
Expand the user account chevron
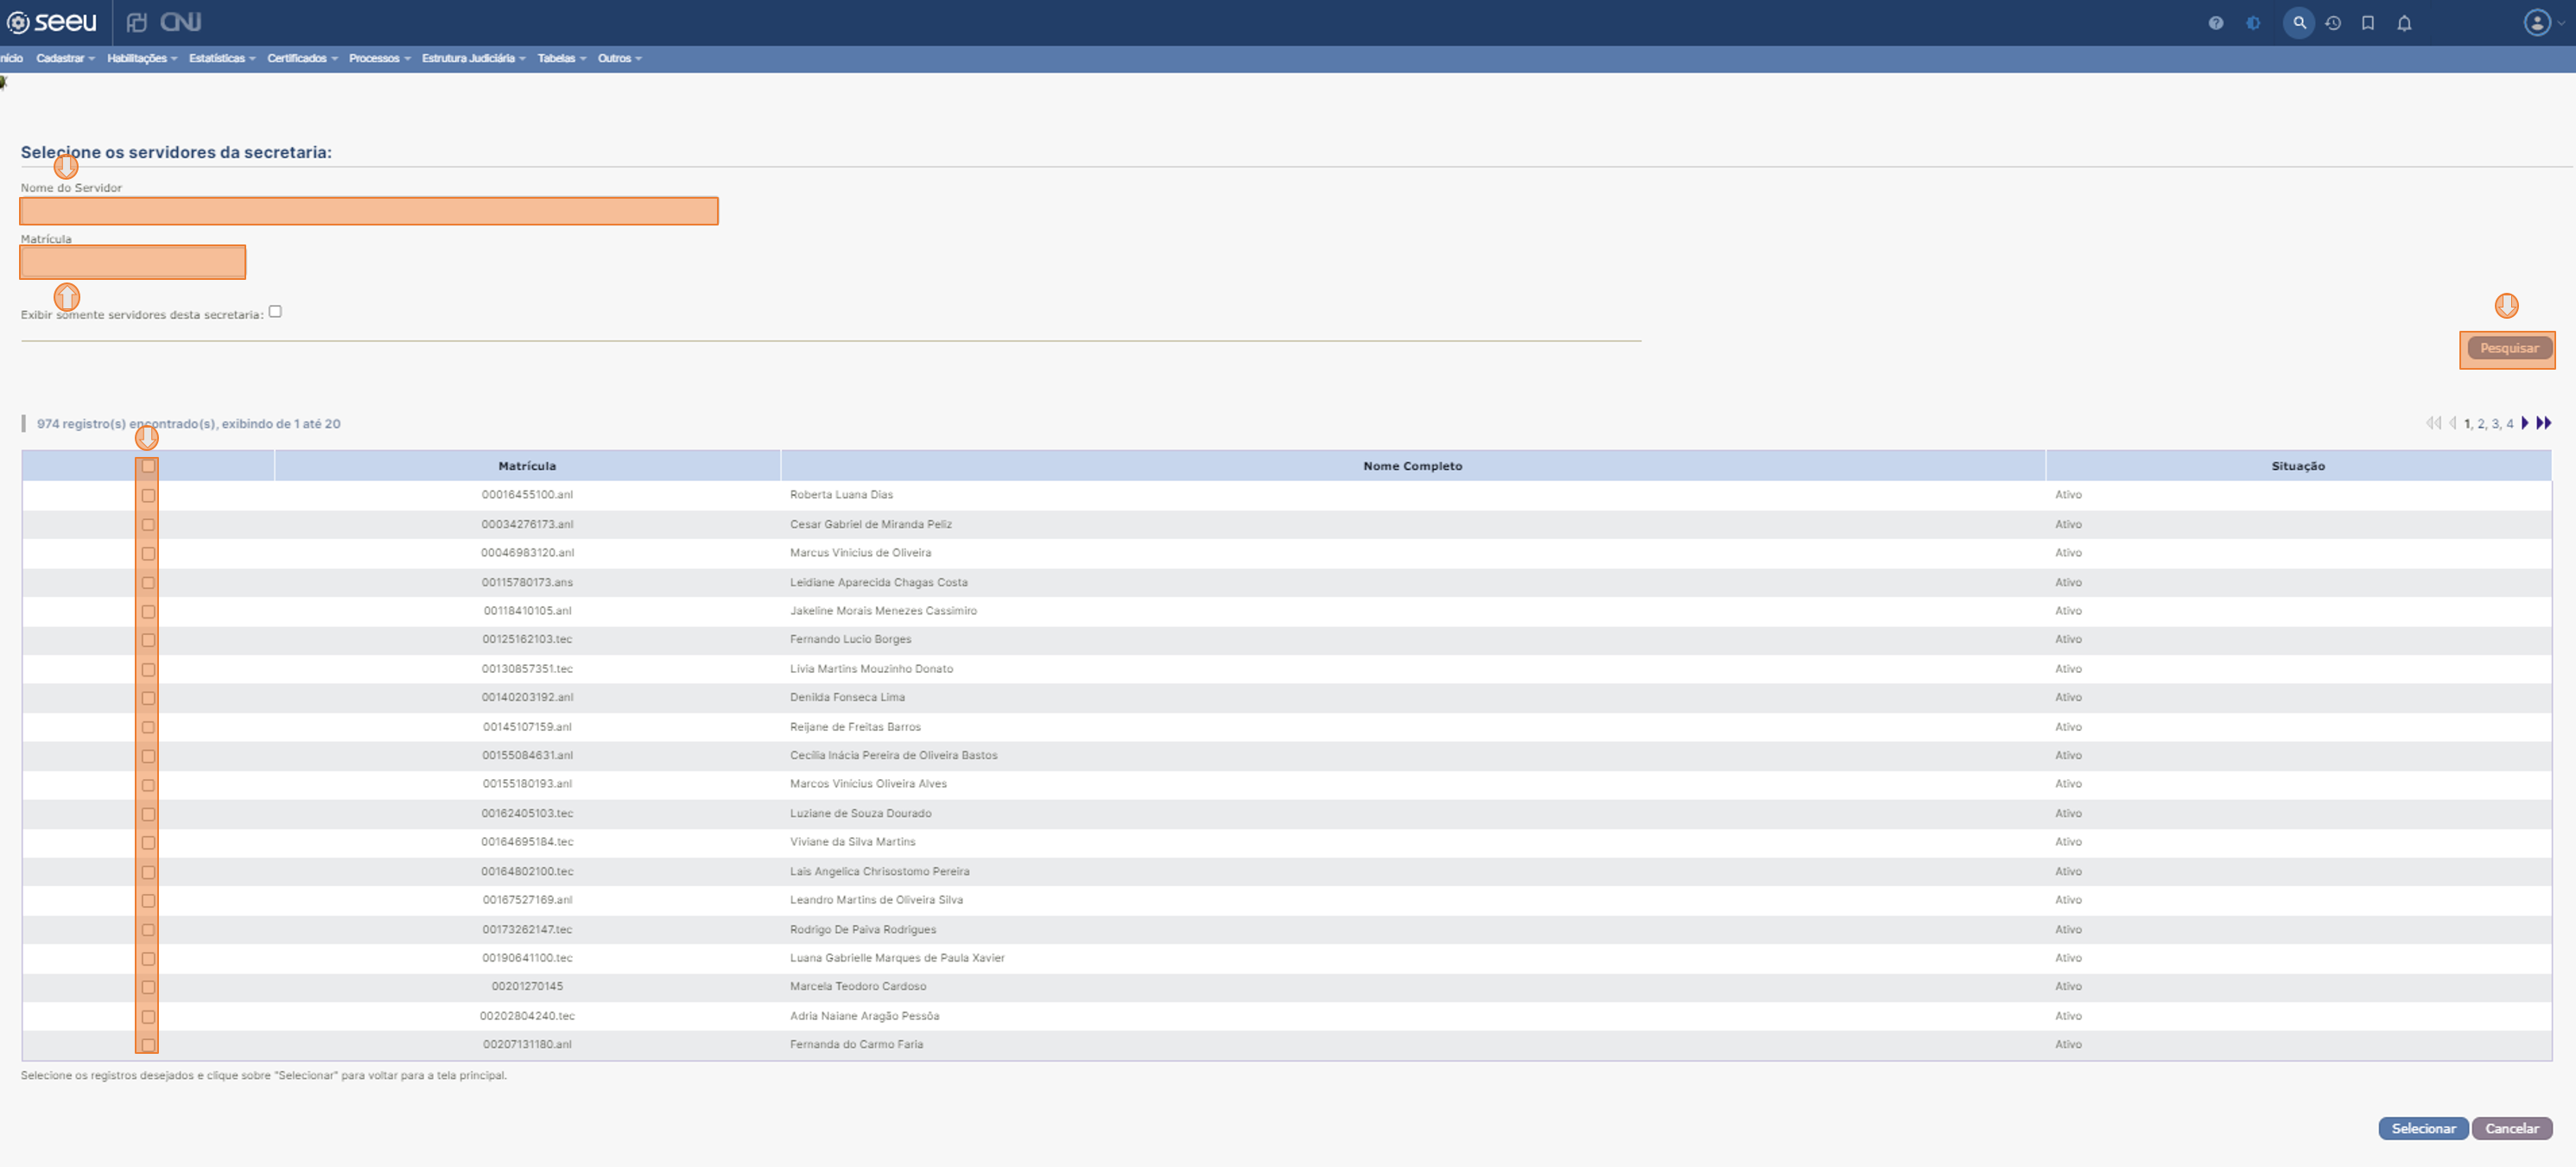coord(2561,23)
